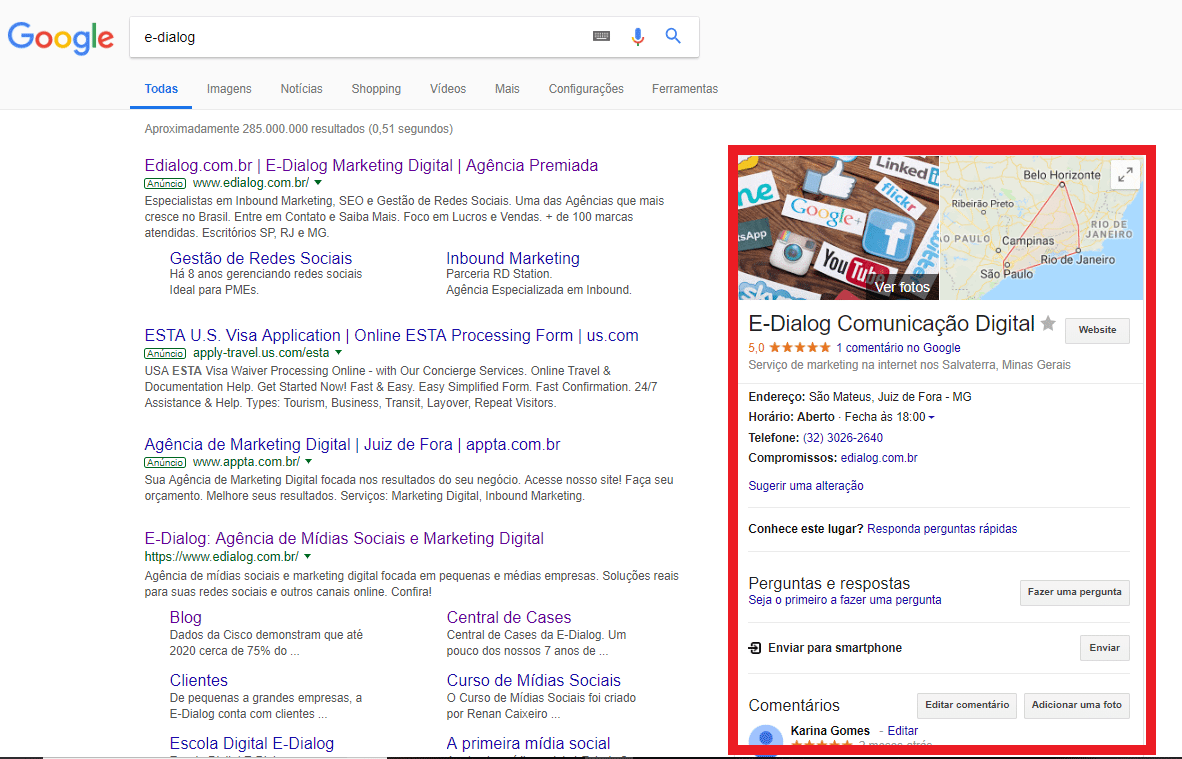Click Karina Gomes profile avatar
This screenshot has height=759, width=1182.
click(x=766, y=738)
